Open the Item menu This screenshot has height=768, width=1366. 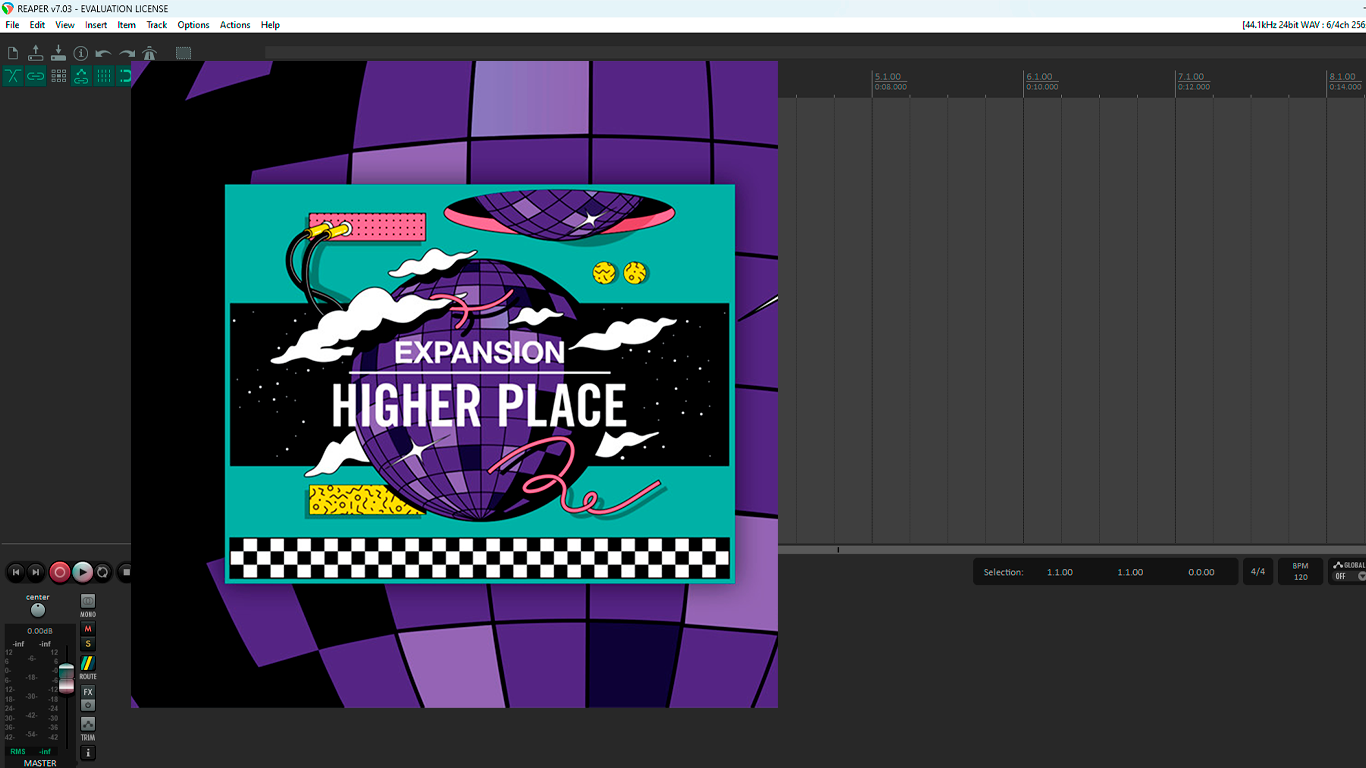127,25
